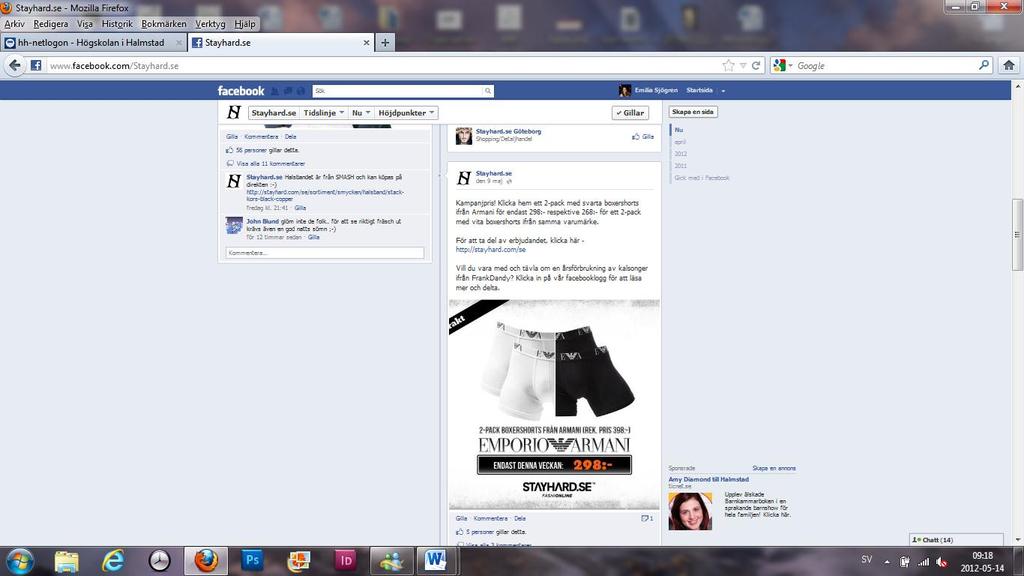The height and width of the screenshot is (576, 1024).
Task: Open Emilia Sjögren's profile link
Action: coord(656,90)
